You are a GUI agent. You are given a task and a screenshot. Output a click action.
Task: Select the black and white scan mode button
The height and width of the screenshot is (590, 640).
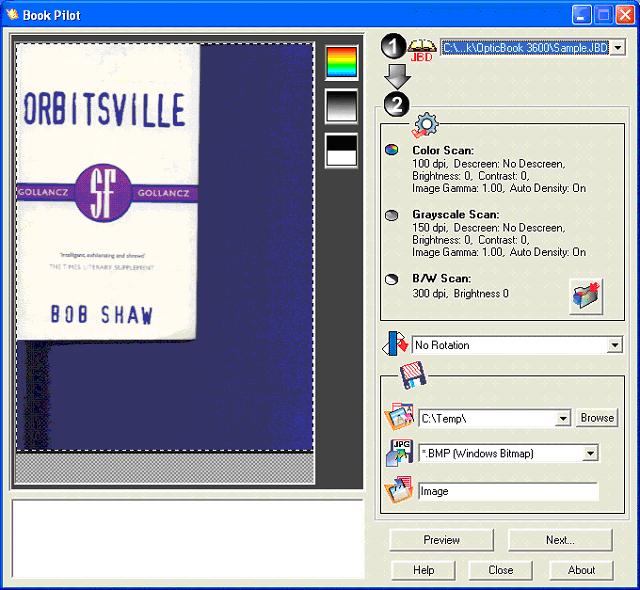click(x=342, y=151)
